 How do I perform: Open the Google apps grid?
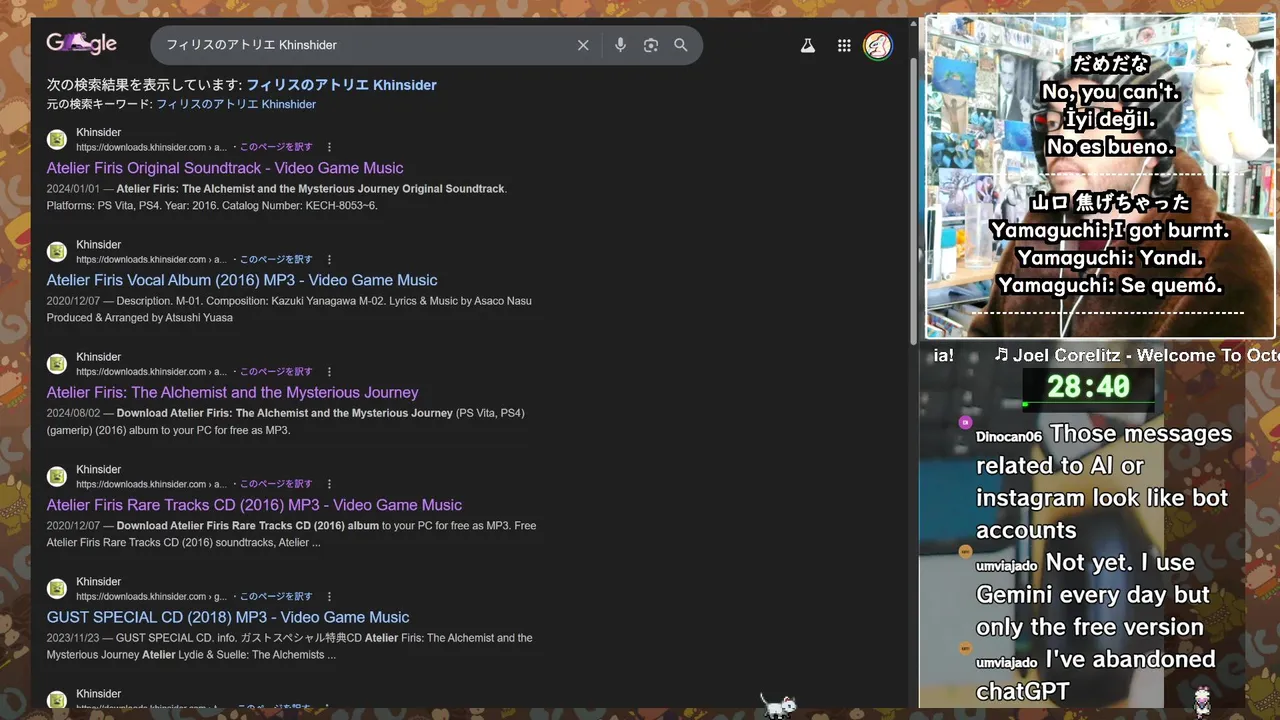point(844,45)
